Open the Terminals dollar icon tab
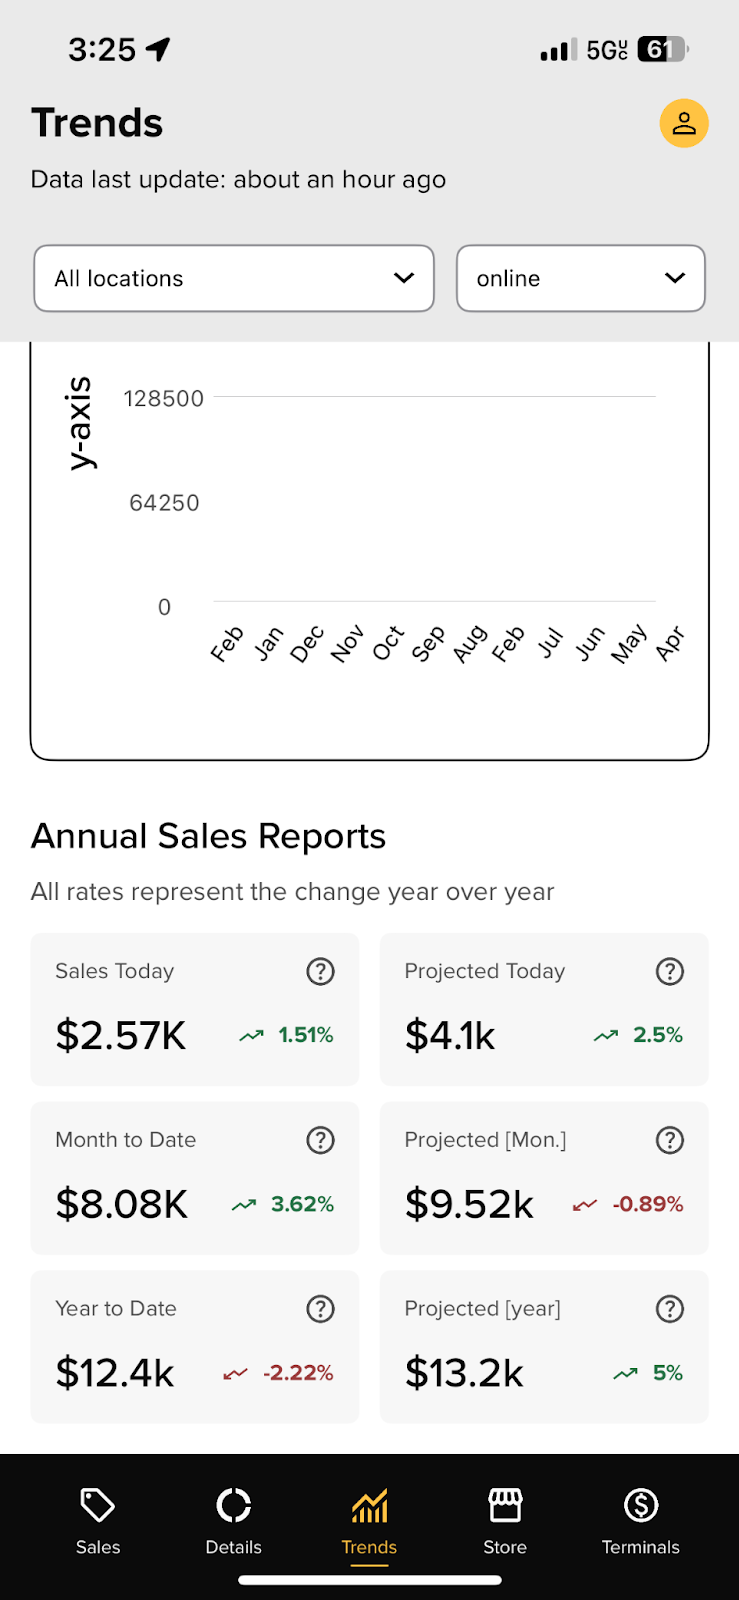 [641, 1505]
